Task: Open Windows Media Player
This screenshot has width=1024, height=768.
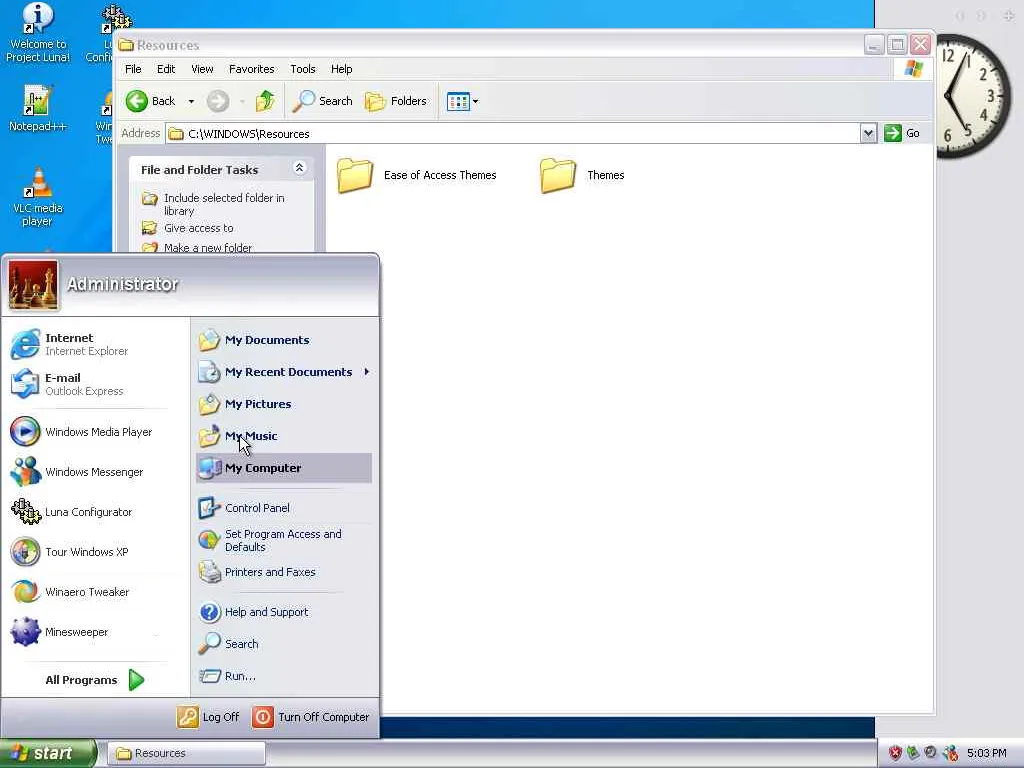Action: 82,432
